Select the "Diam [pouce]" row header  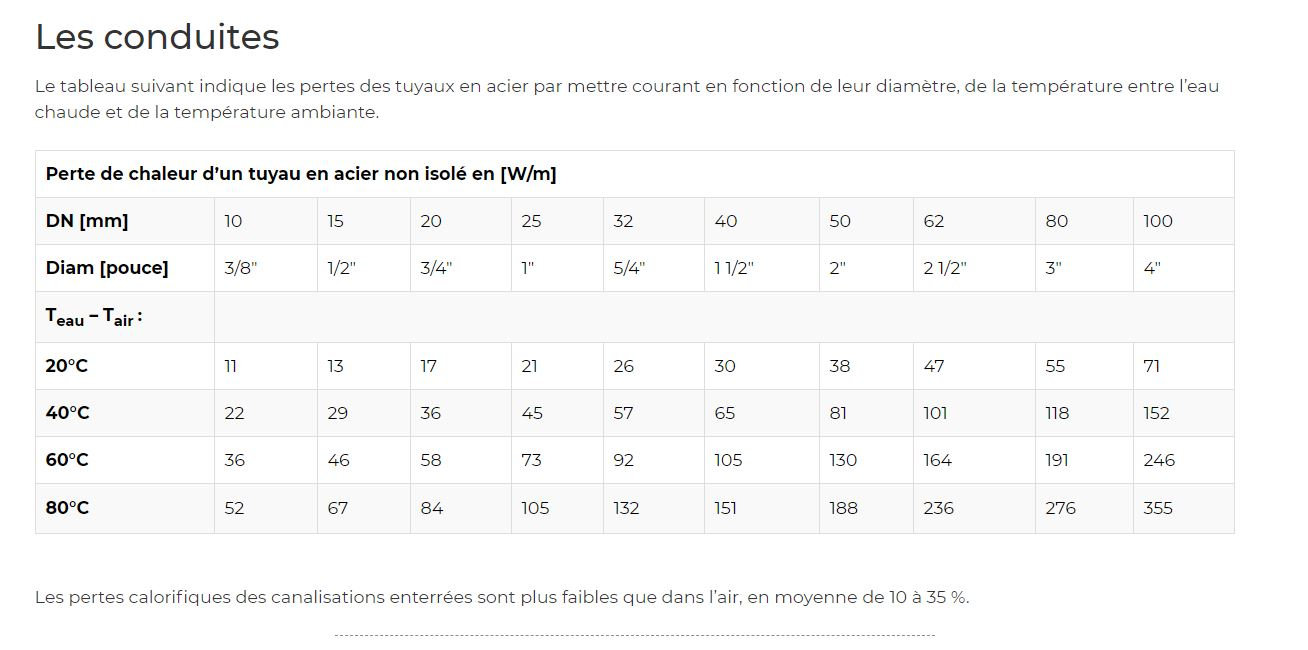pyautogui.click(x=107, y=268)
